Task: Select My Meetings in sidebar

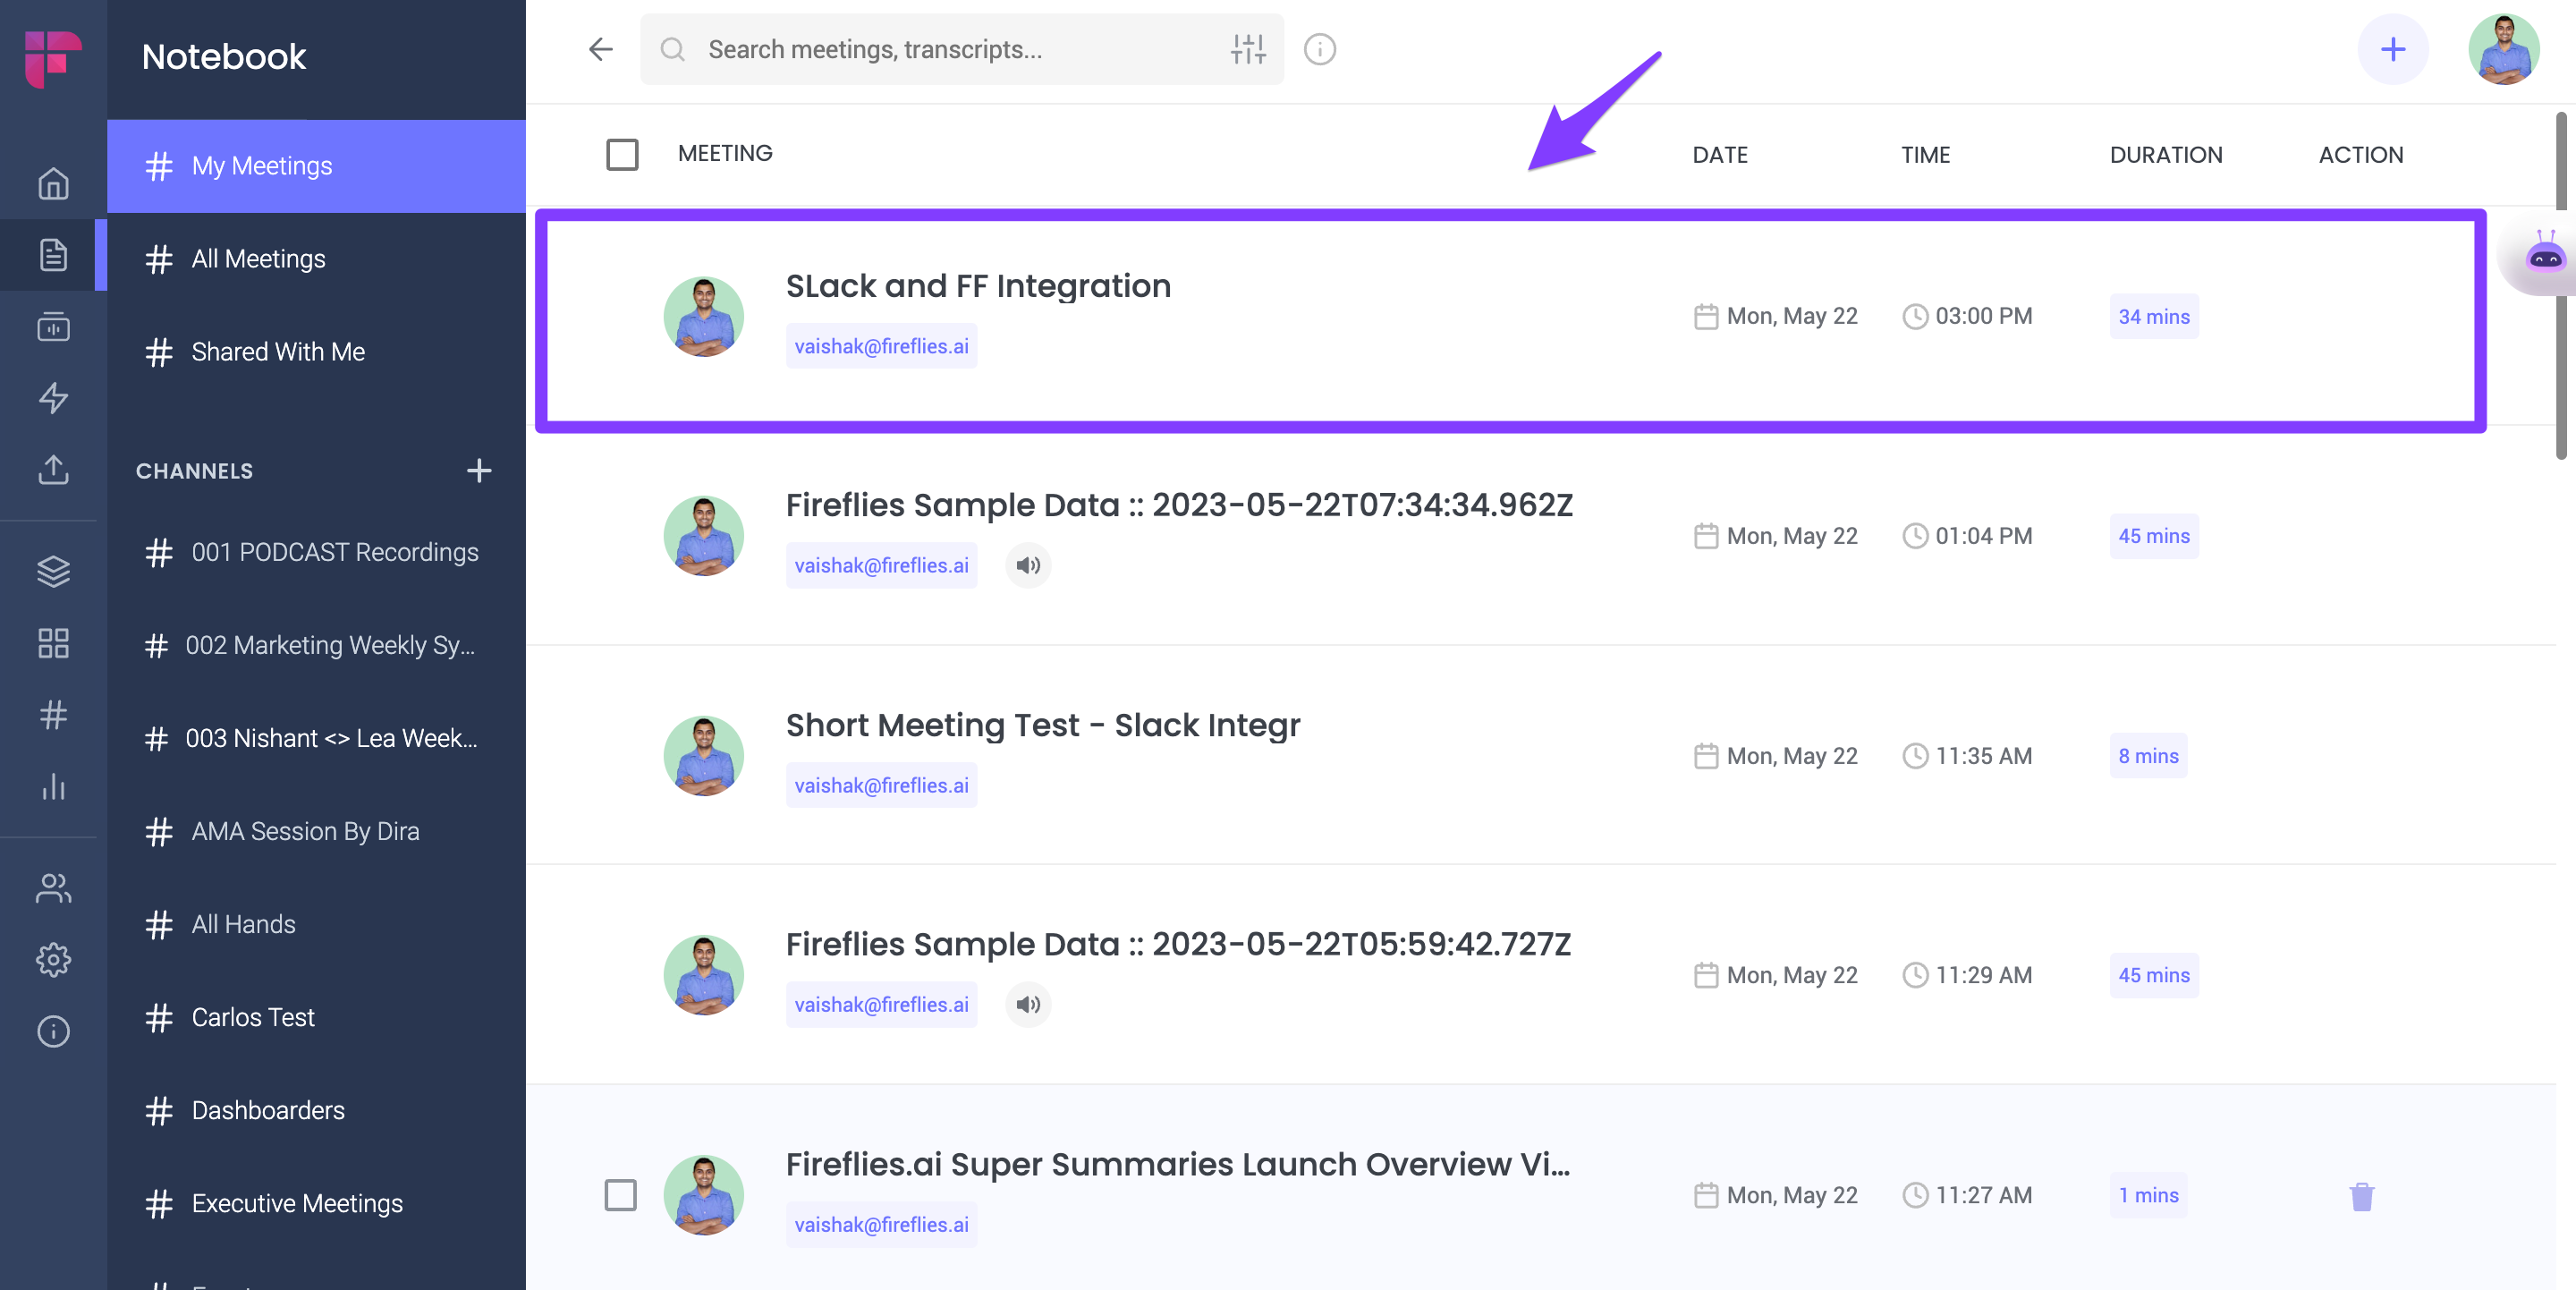Action: [x=316, y=166]
